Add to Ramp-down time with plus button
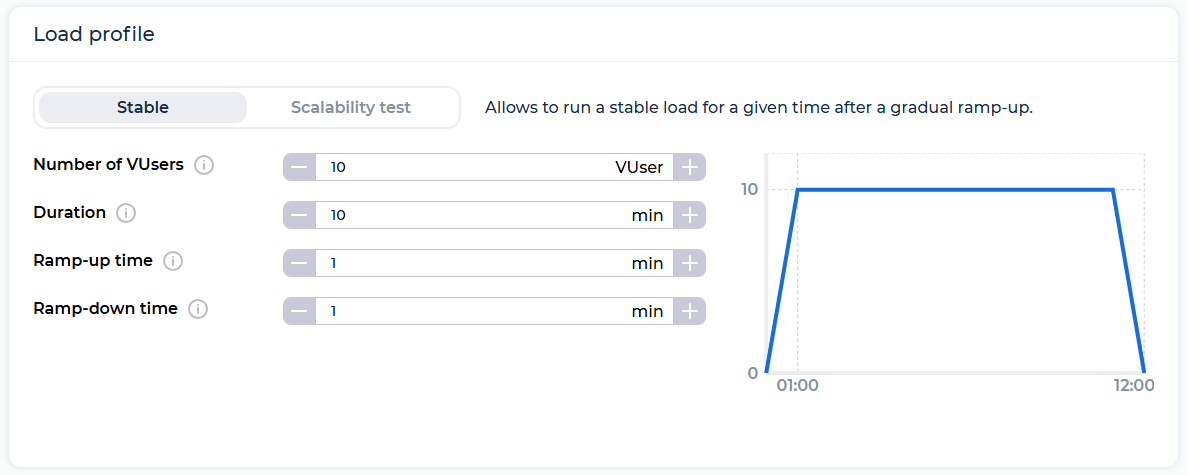1187x475 pixels. pyautogui.click(x=690, y=311)
